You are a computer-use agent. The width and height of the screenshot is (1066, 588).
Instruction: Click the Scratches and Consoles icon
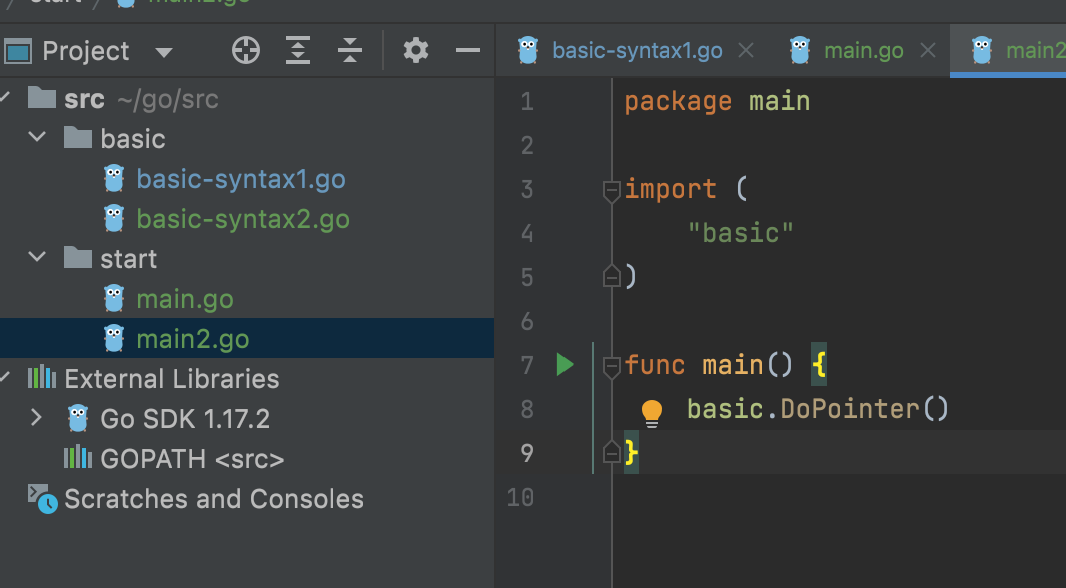pos(42,498)
